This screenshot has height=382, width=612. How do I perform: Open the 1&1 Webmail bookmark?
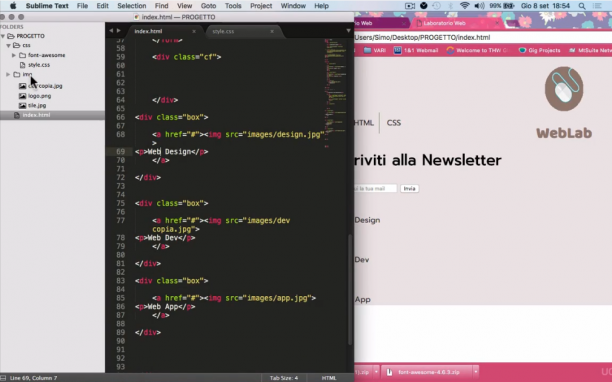[416, 50]
